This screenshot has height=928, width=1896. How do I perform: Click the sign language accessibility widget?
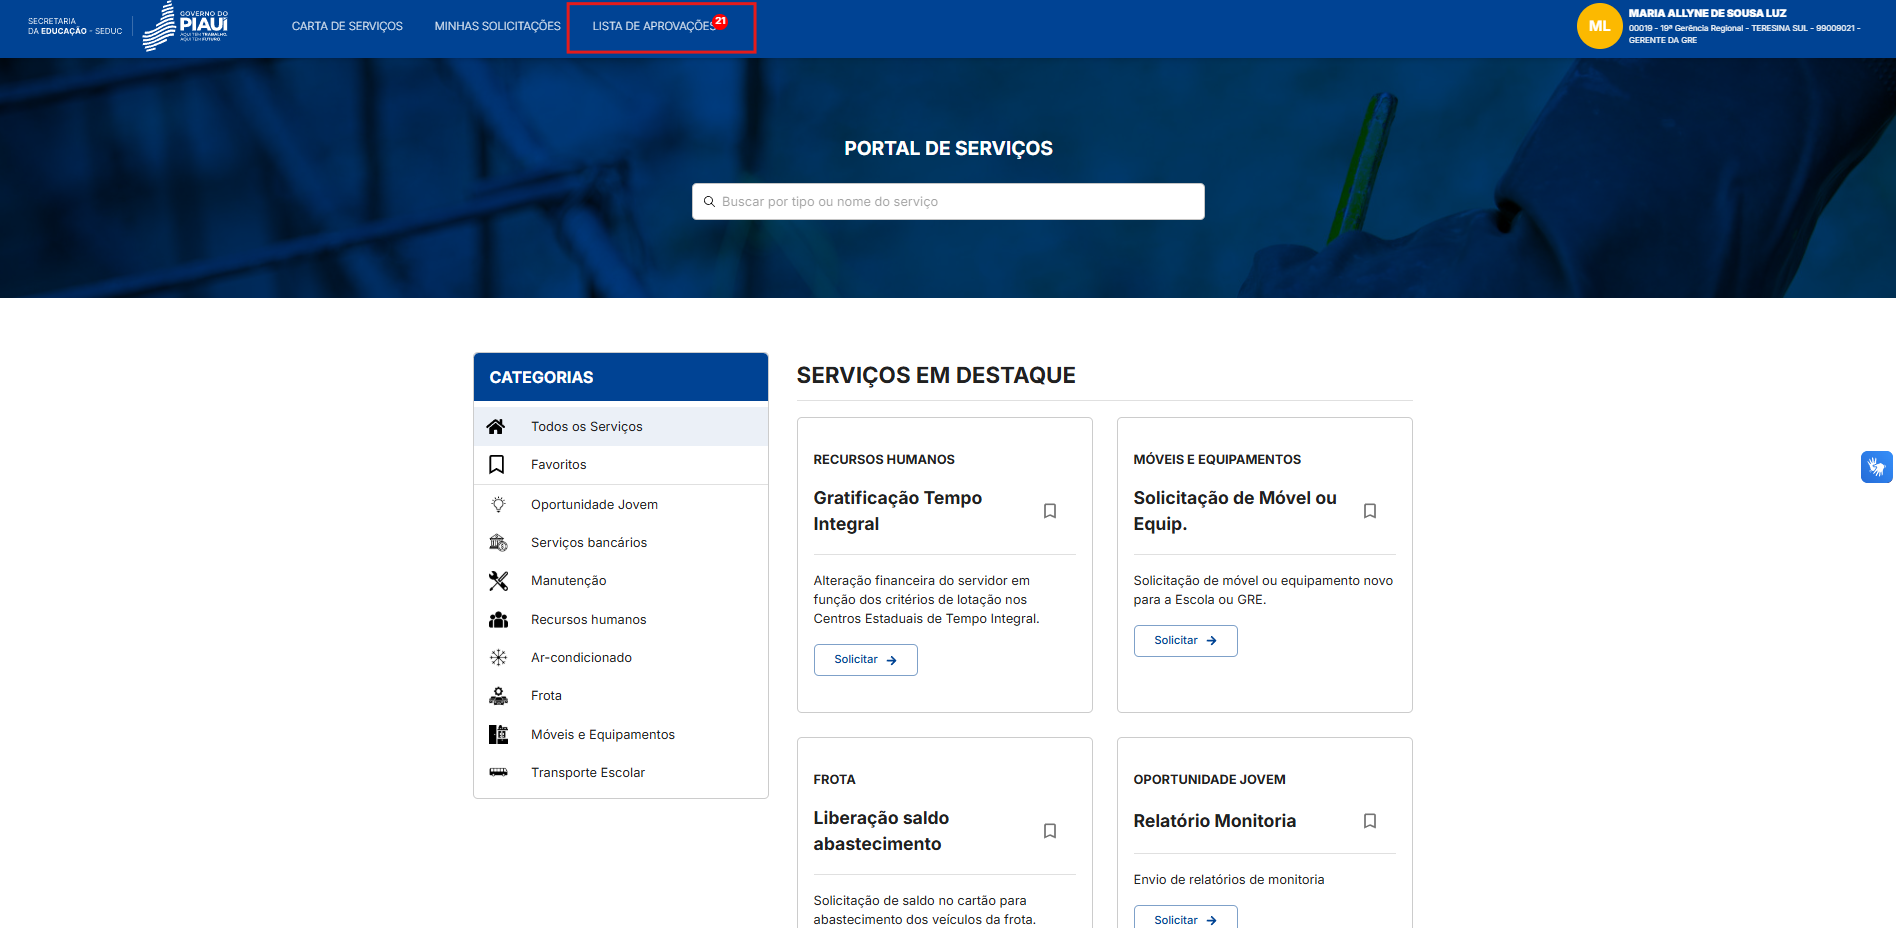click(x=1876, y=467)
